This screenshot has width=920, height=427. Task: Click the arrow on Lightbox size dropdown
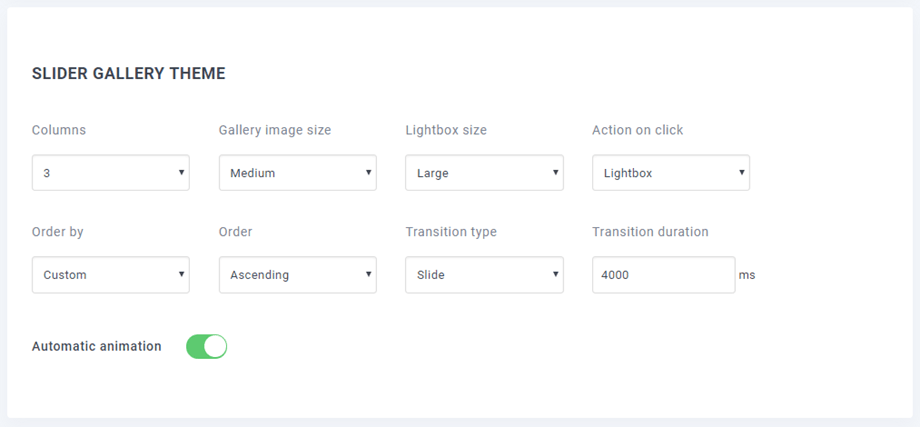[x=555, y=173]
